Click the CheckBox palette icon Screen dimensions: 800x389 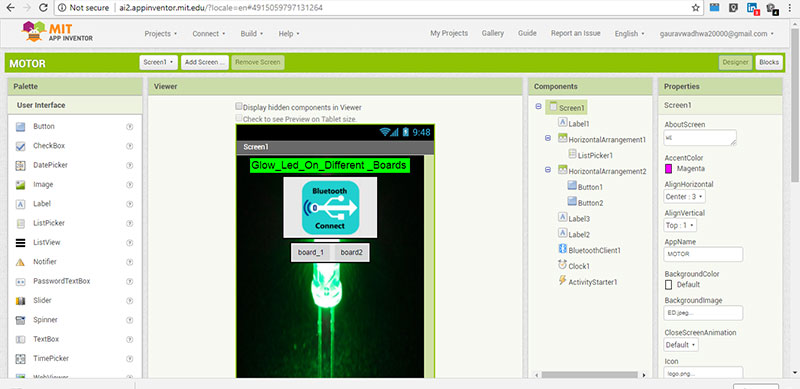point(20,146)
